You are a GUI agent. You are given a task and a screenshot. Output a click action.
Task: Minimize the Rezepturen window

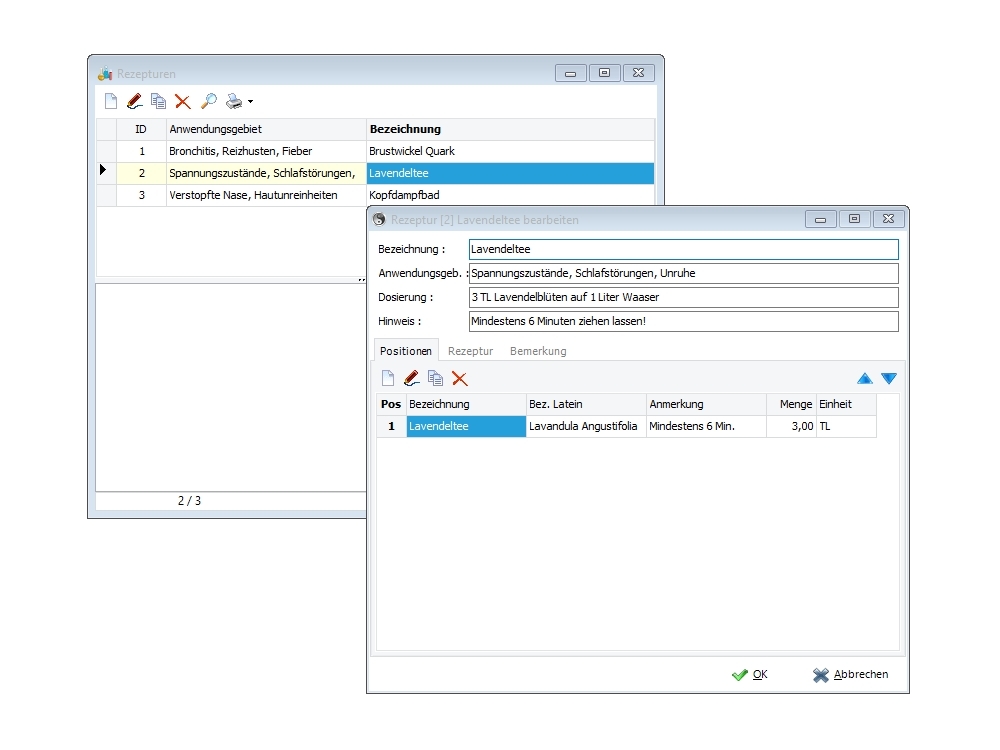(x=571, y=73)
